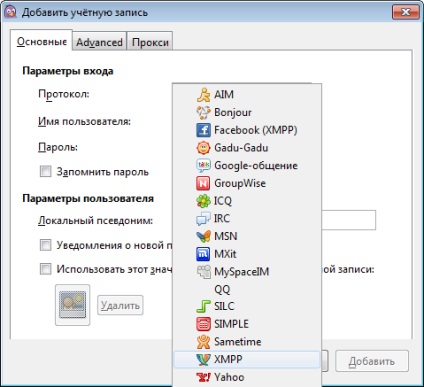Select ICQ protocol entry
Viewport: 424px width, 387px height.
(247, 201)
